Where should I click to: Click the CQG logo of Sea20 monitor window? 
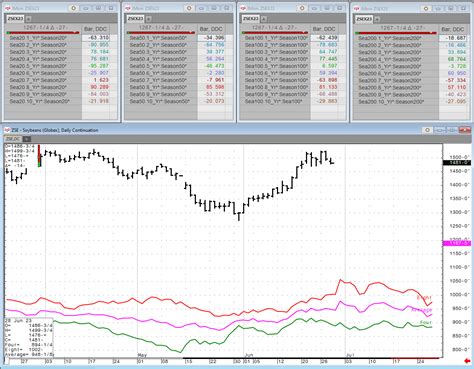point(8,8)
